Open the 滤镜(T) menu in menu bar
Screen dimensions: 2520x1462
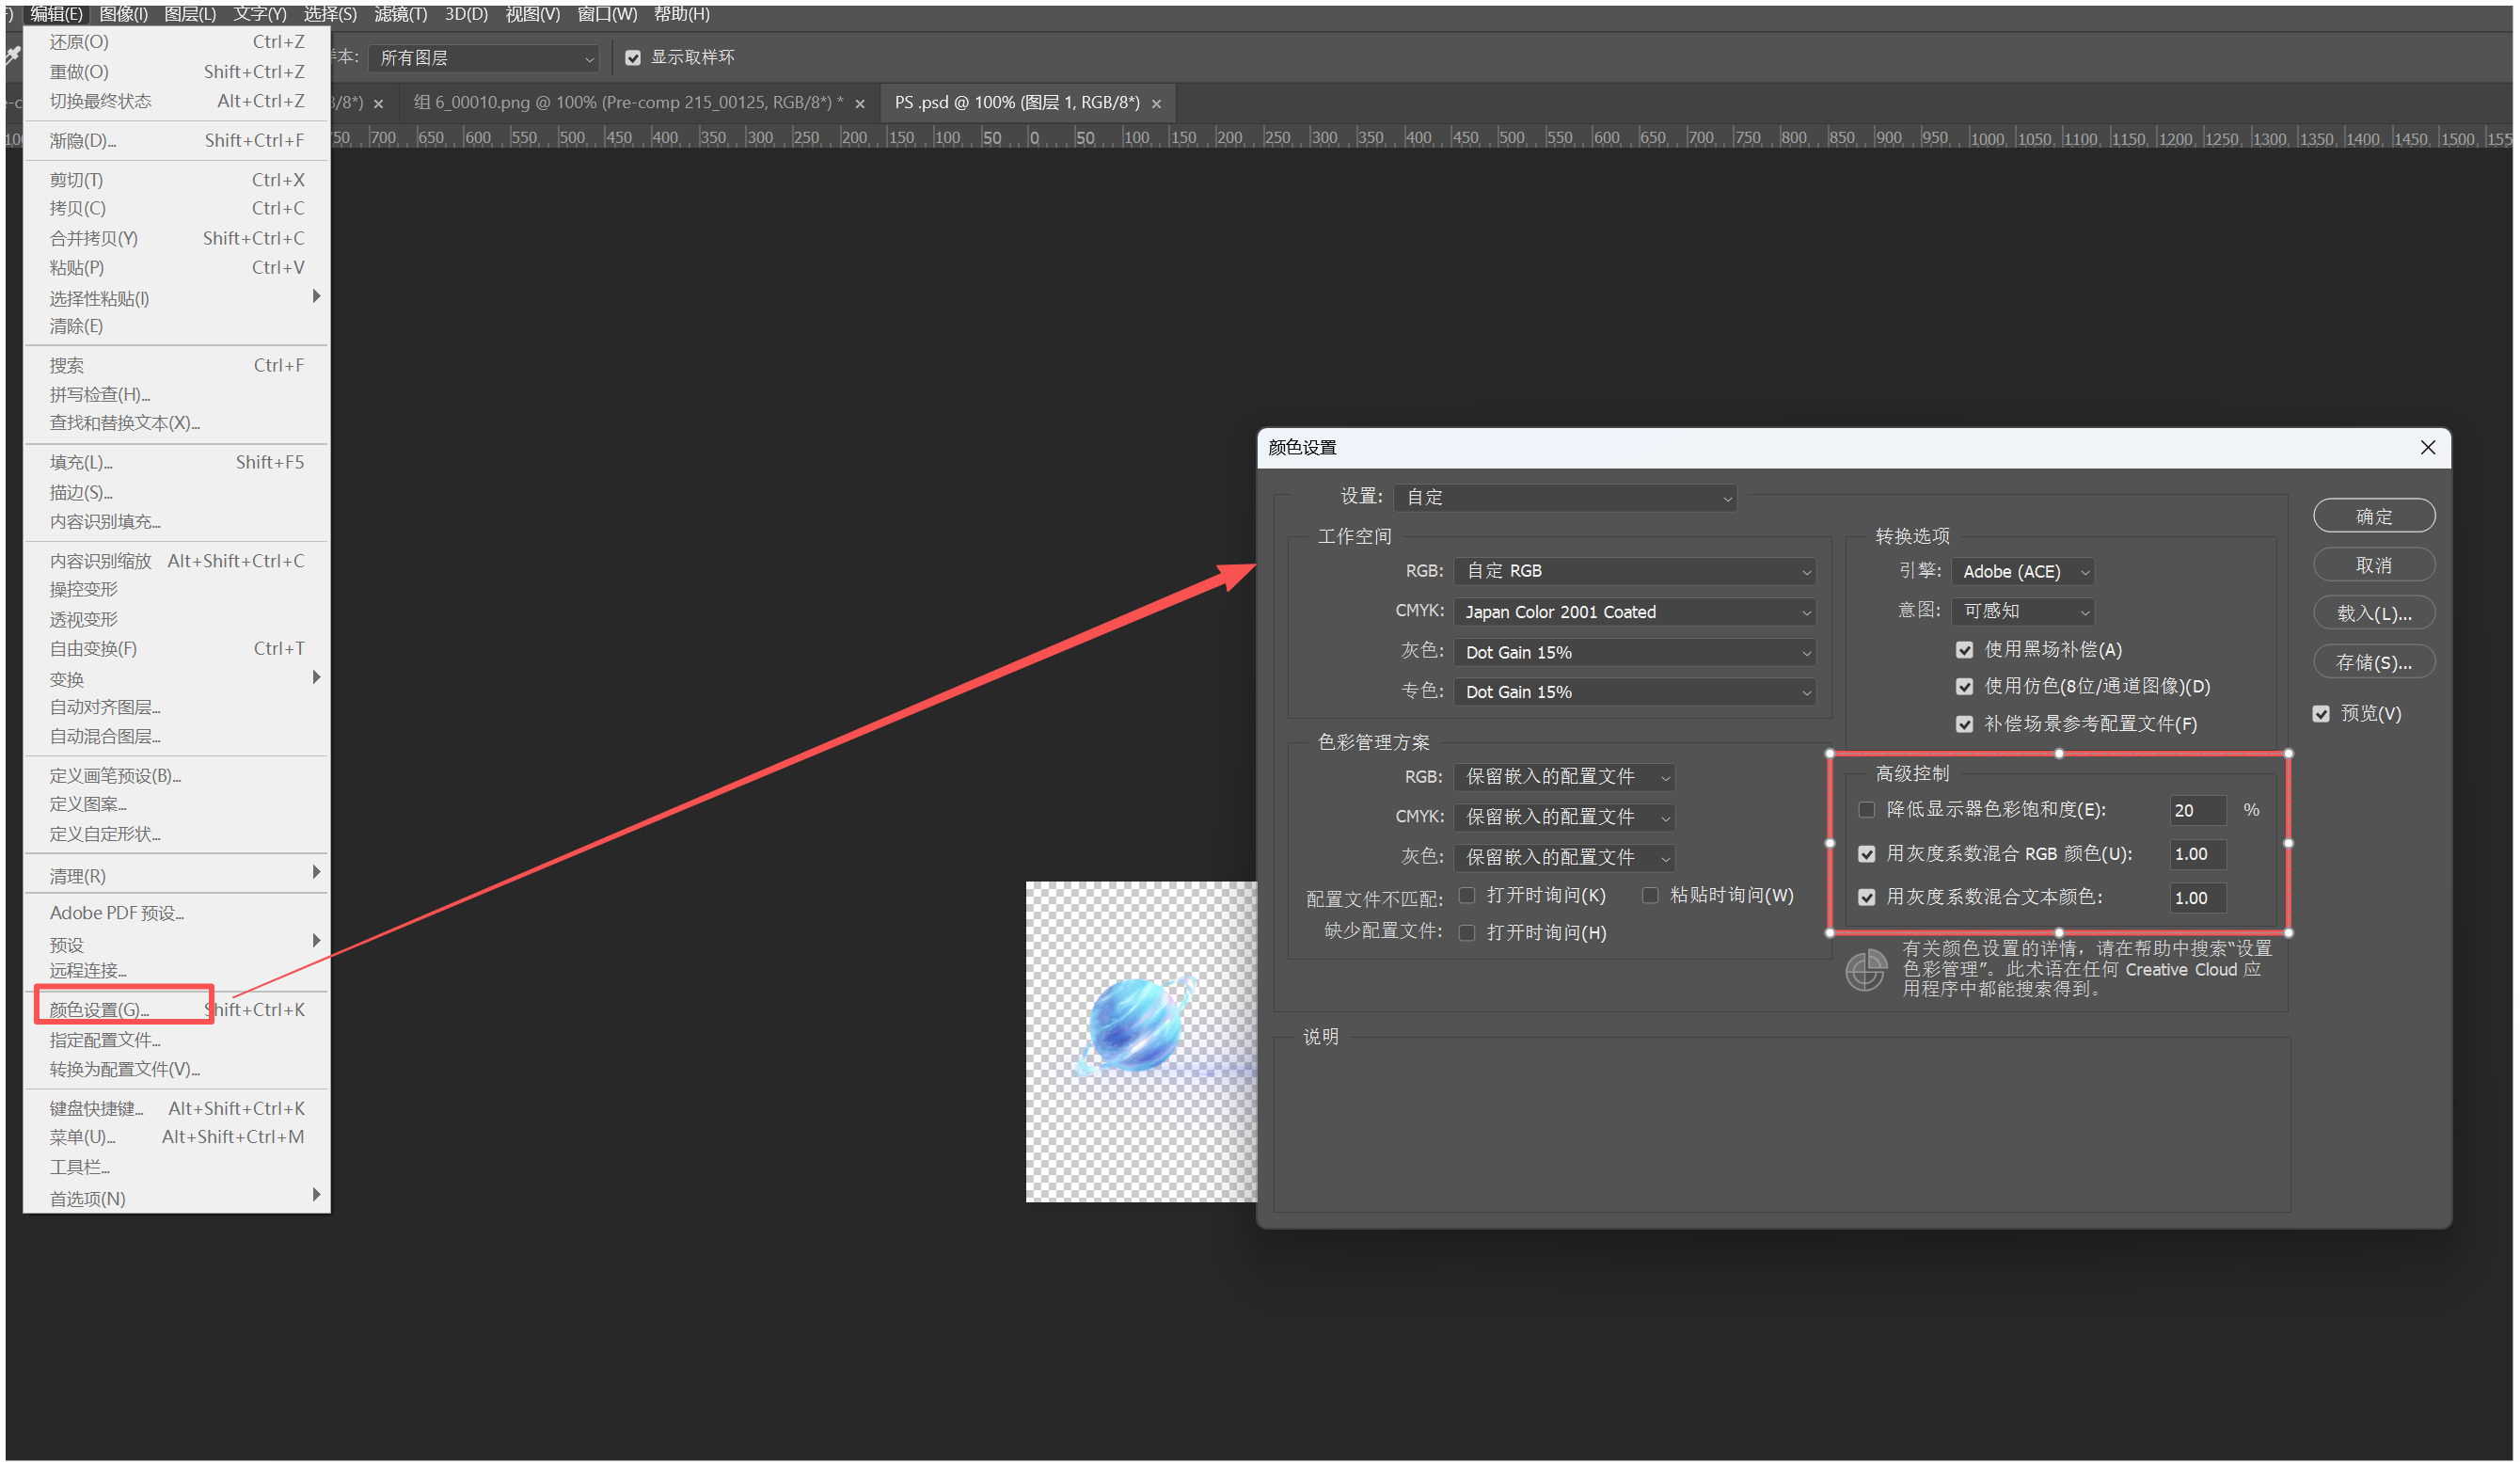[400, 14]
